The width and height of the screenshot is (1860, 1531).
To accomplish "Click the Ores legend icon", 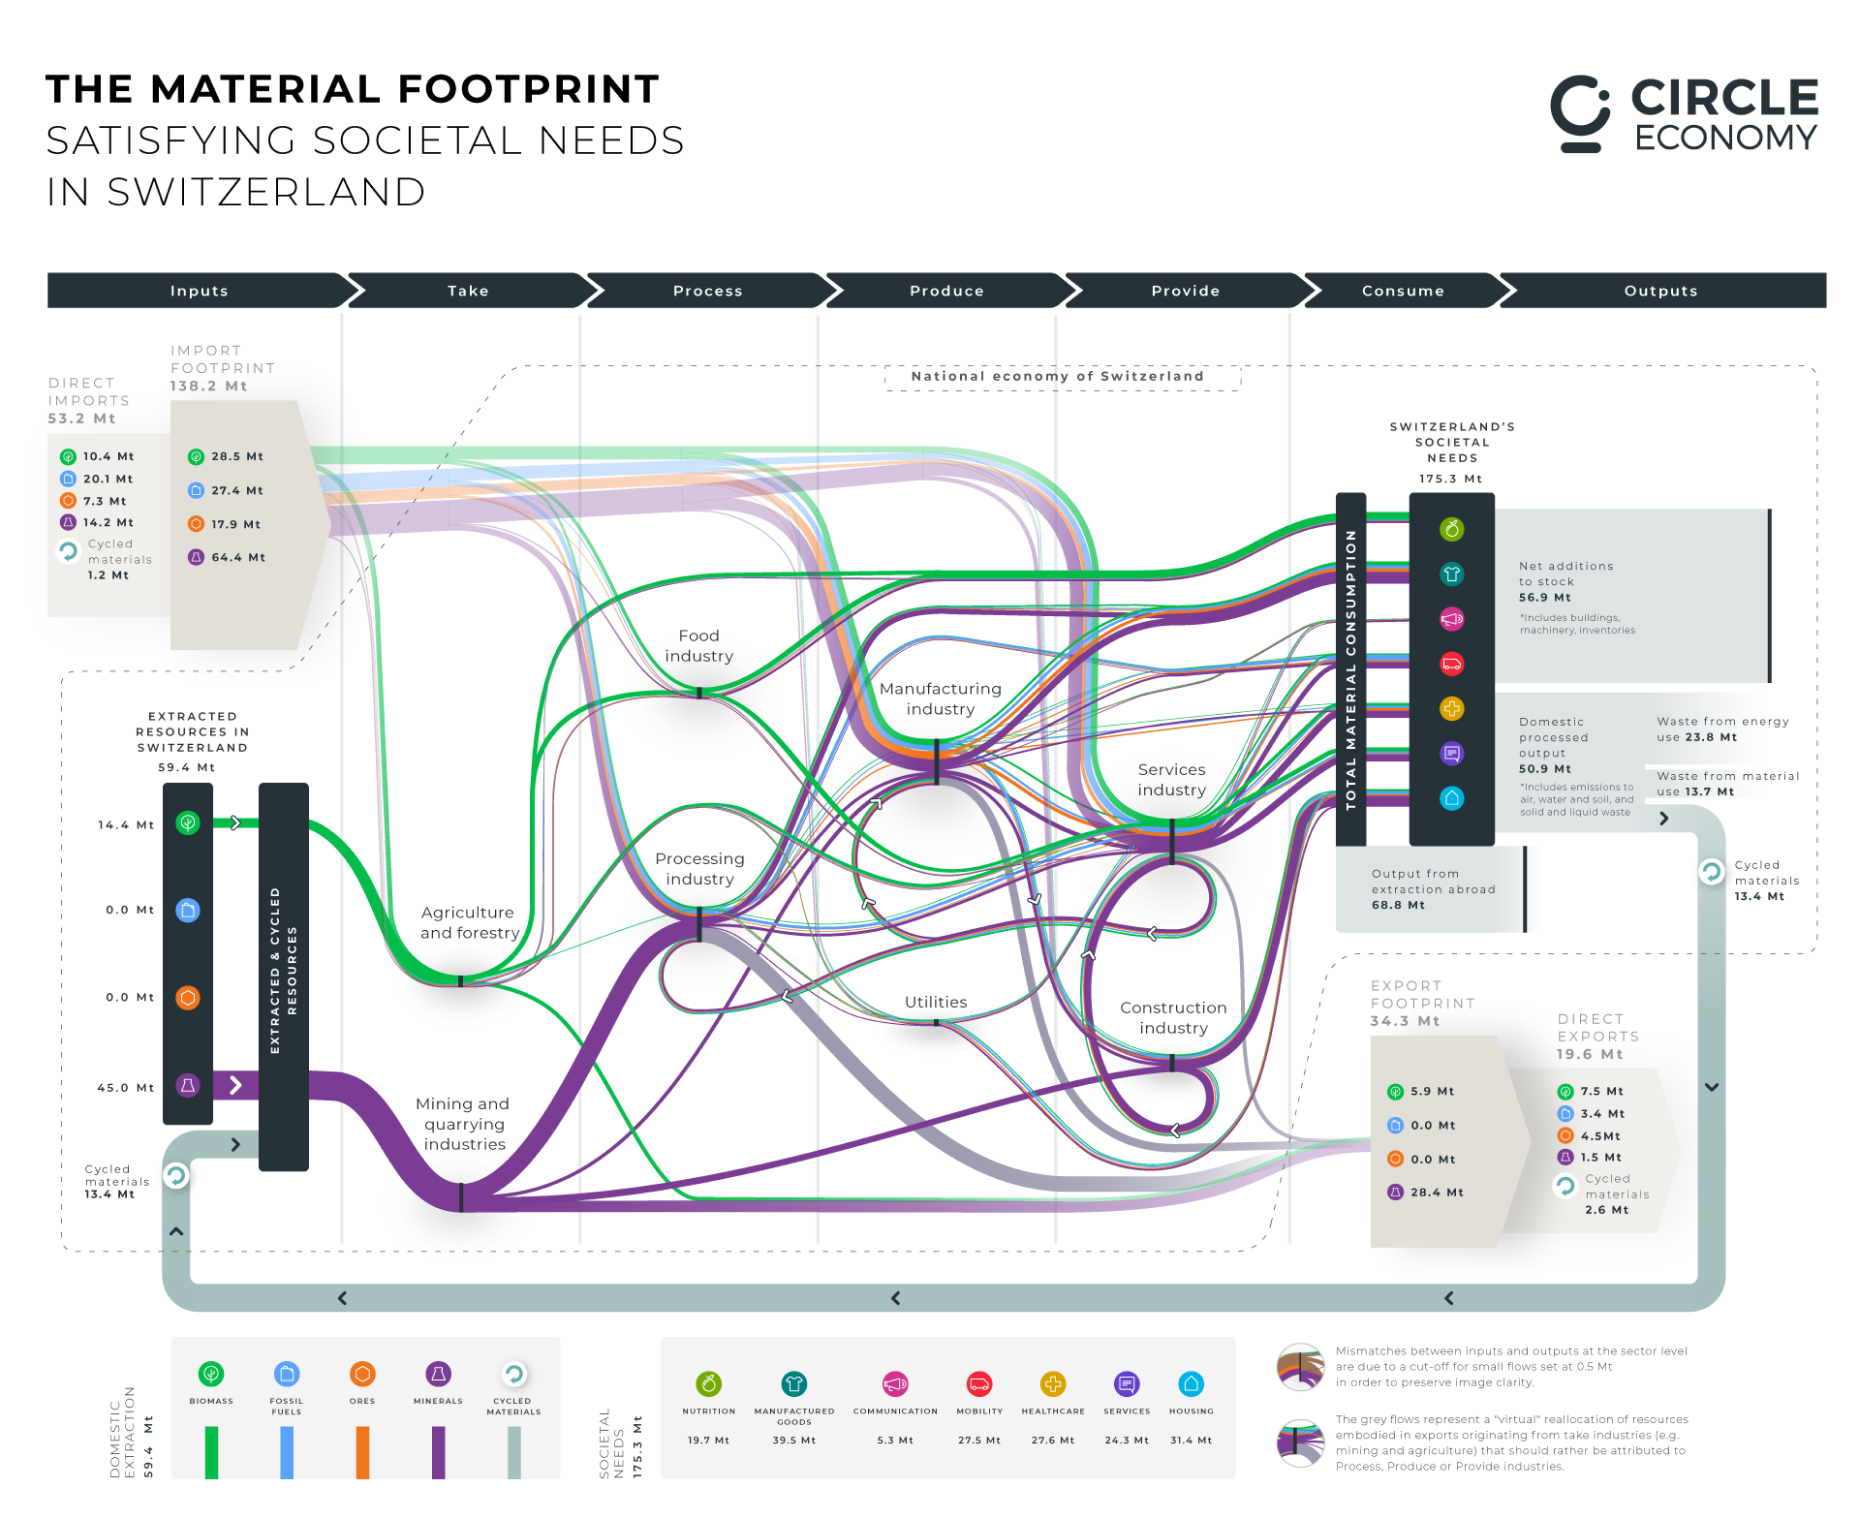I will coord(362,1373).
